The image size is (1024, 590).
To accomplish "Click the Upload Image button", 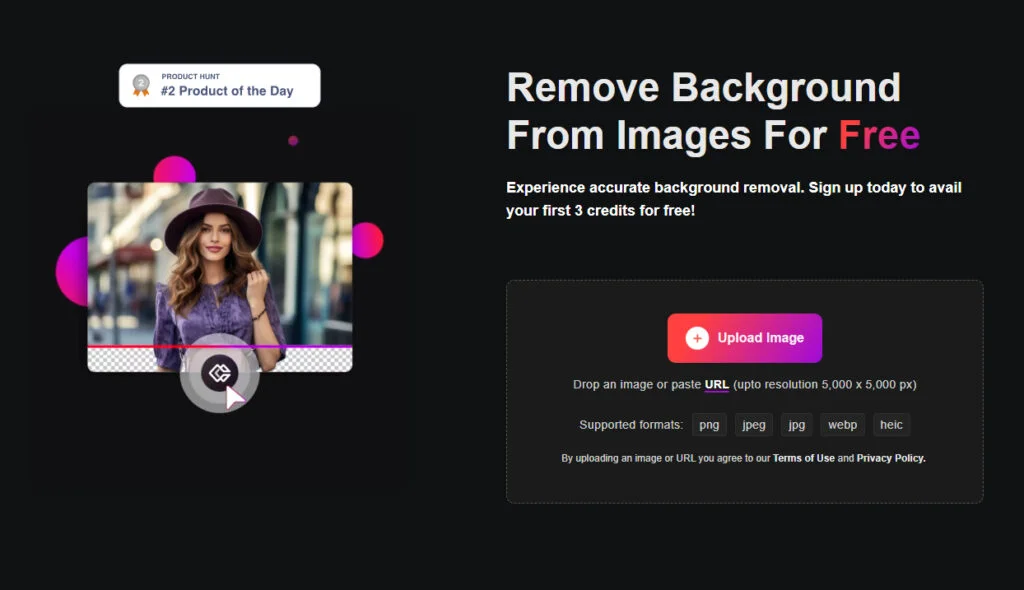I will coord(745,338).
